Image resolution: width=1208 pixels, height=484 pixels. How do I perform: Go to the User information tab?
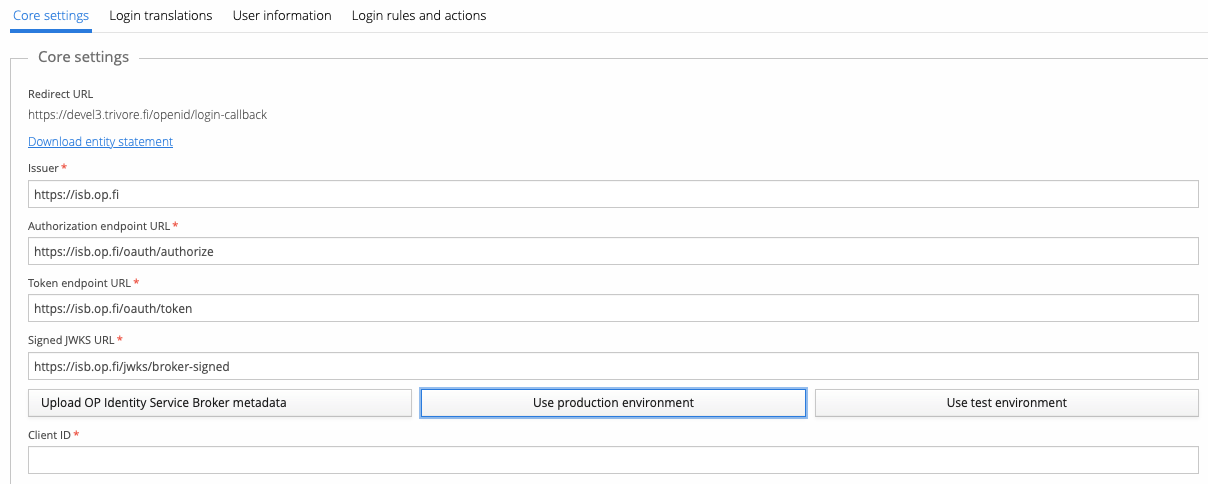(x=282, y=16)
